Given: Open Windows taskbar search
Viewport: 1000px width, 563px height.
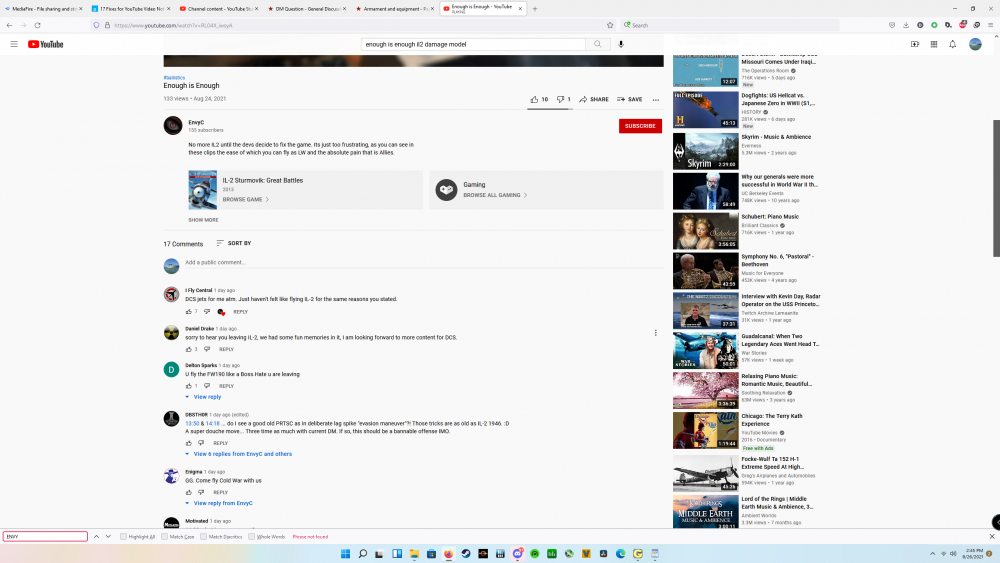Looking at the screenshot, I should [x=362, y=553].
